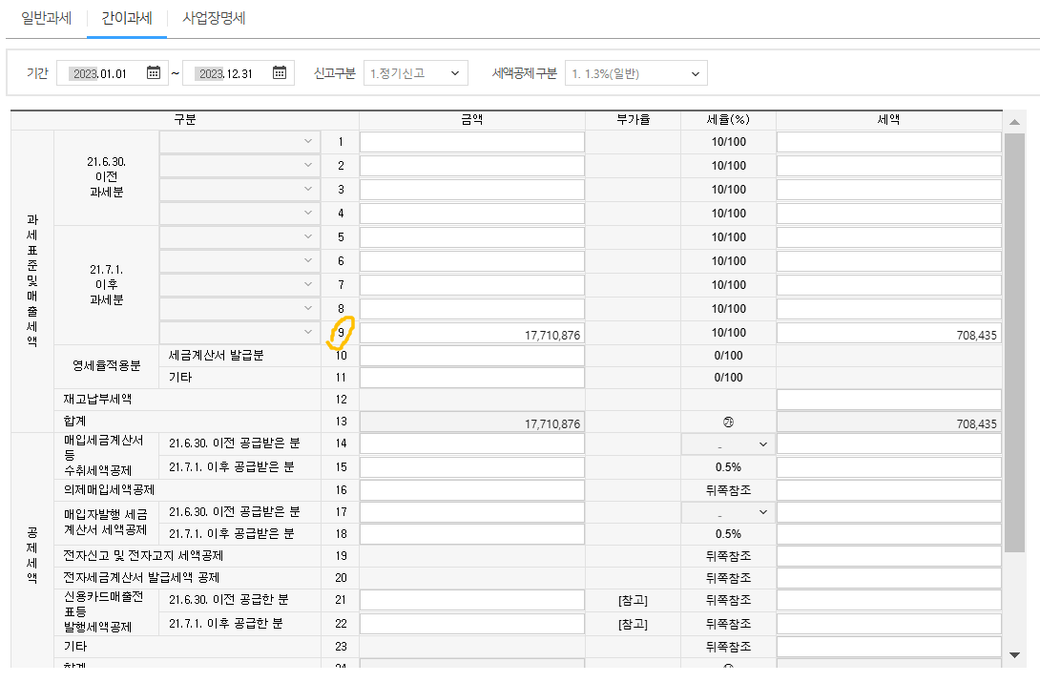The width and height of the screenshot is (1040, 679).
Task: Switch to the 사업장명세 tab
Action: point(214,18)
